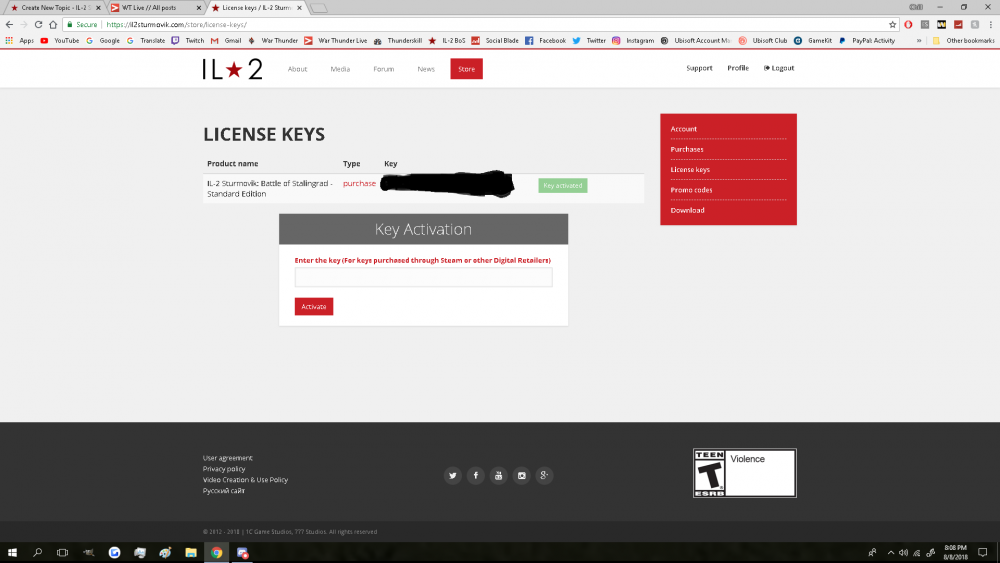Image resolution: width=1000 pixels, height=563 pixels.
Task: Open Windows Start menu
Action: (x=12, y=553)
